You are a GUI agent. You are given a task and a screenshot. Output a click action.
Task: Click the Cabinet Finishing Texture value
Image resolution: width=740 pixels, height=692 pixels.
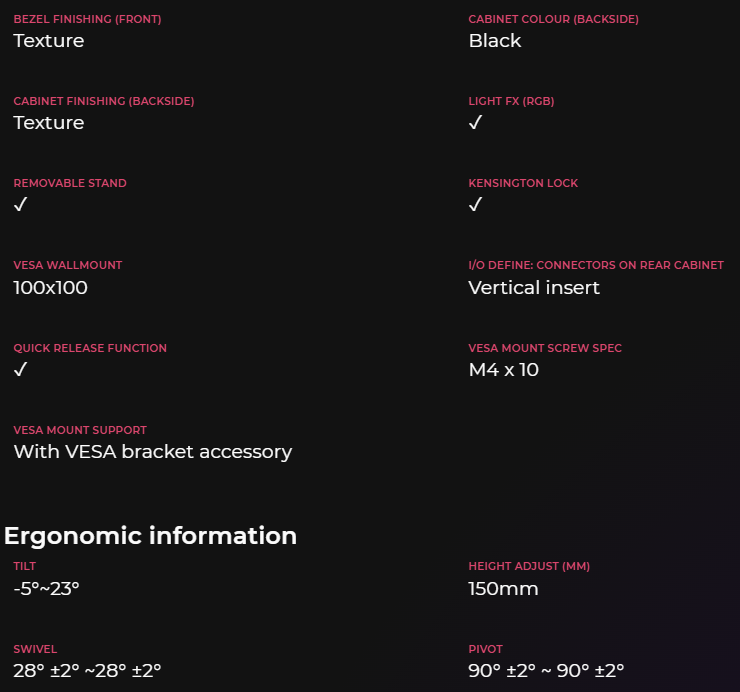(48, 123)
